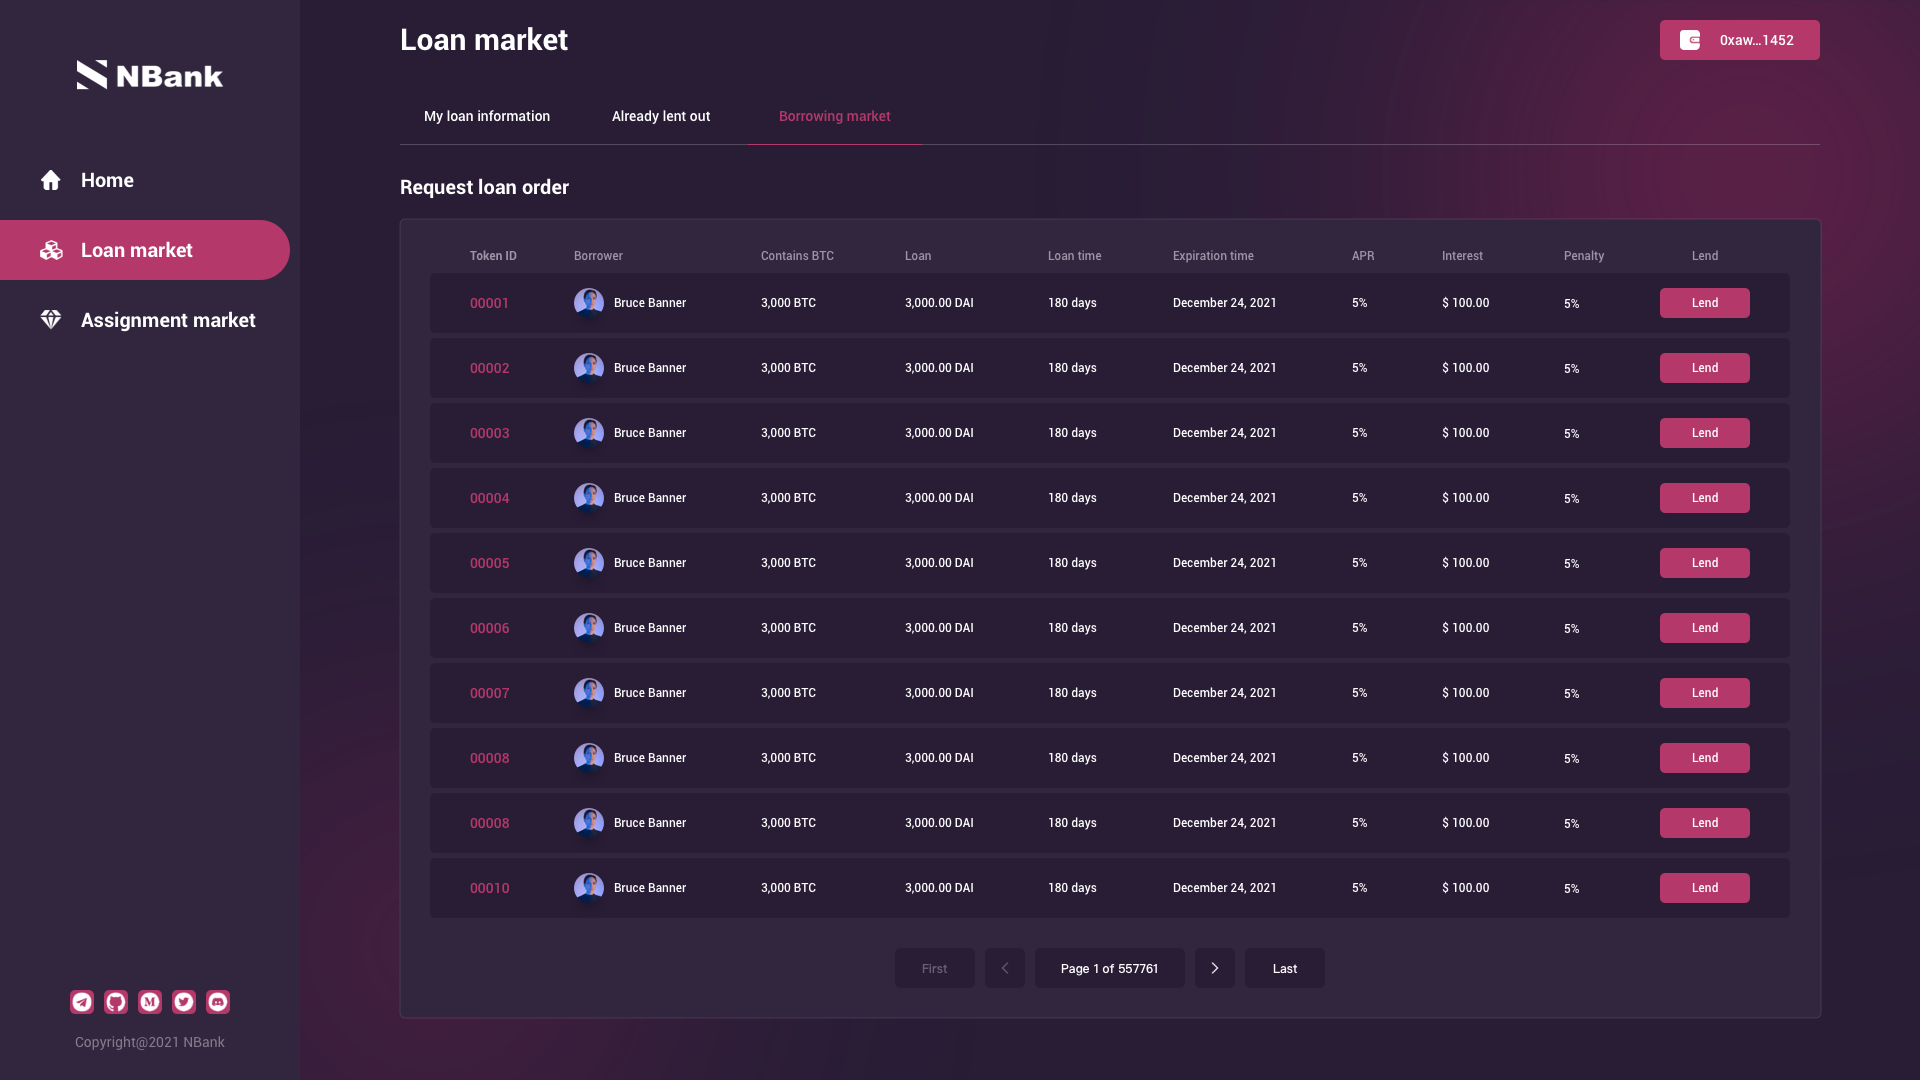The height and width of the screenshot is (1080, 1920).
Task: Go to previous page with left chevron
Action: click(1005, 968)
